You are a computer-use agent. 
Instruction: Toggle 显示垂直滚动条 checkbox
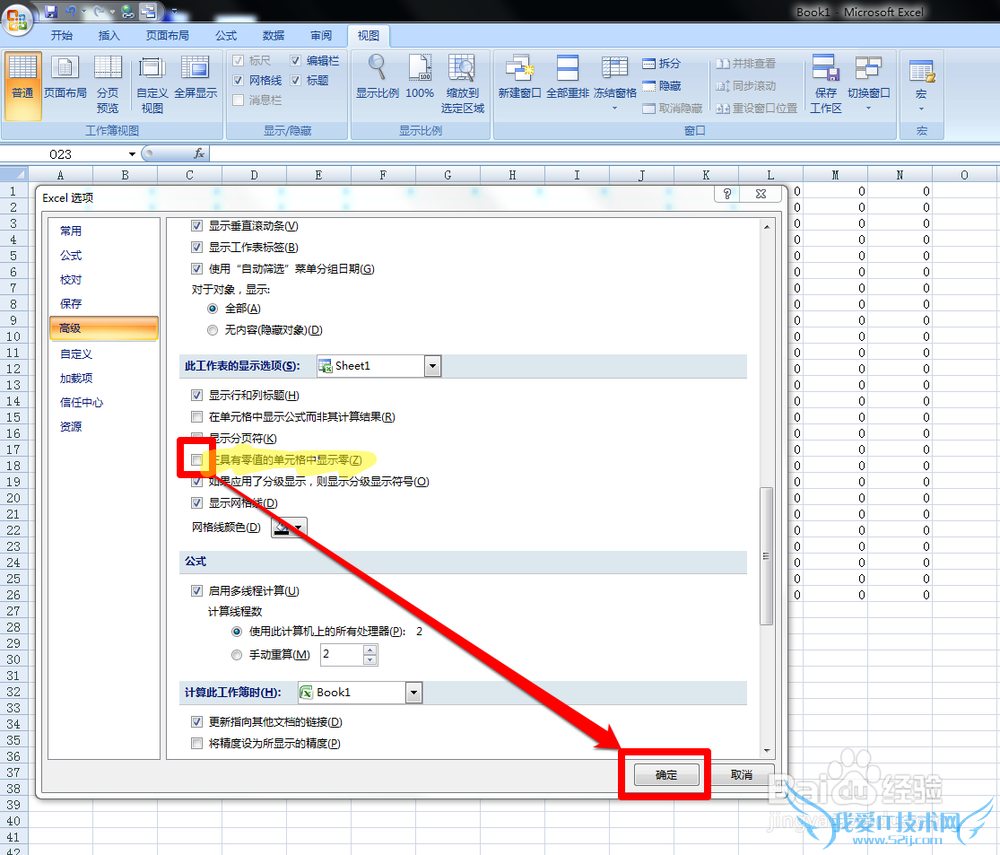coord(197,226)
